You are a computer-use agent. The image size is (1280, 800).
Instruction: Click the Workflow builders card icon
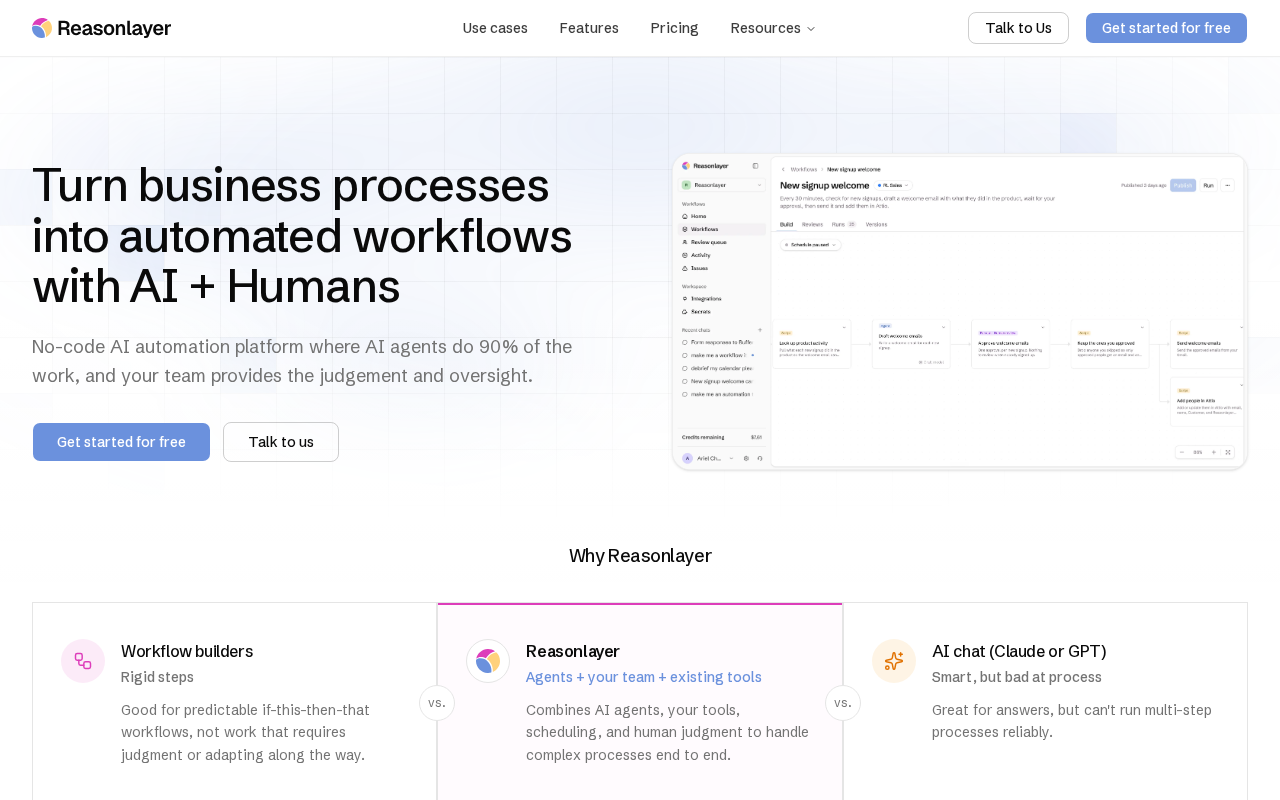[83, 661]
